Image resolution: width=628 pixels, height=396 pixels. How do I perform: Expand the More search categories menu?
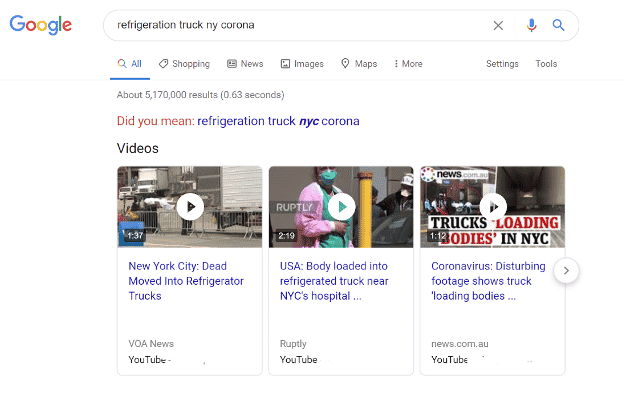pos(408,64)
